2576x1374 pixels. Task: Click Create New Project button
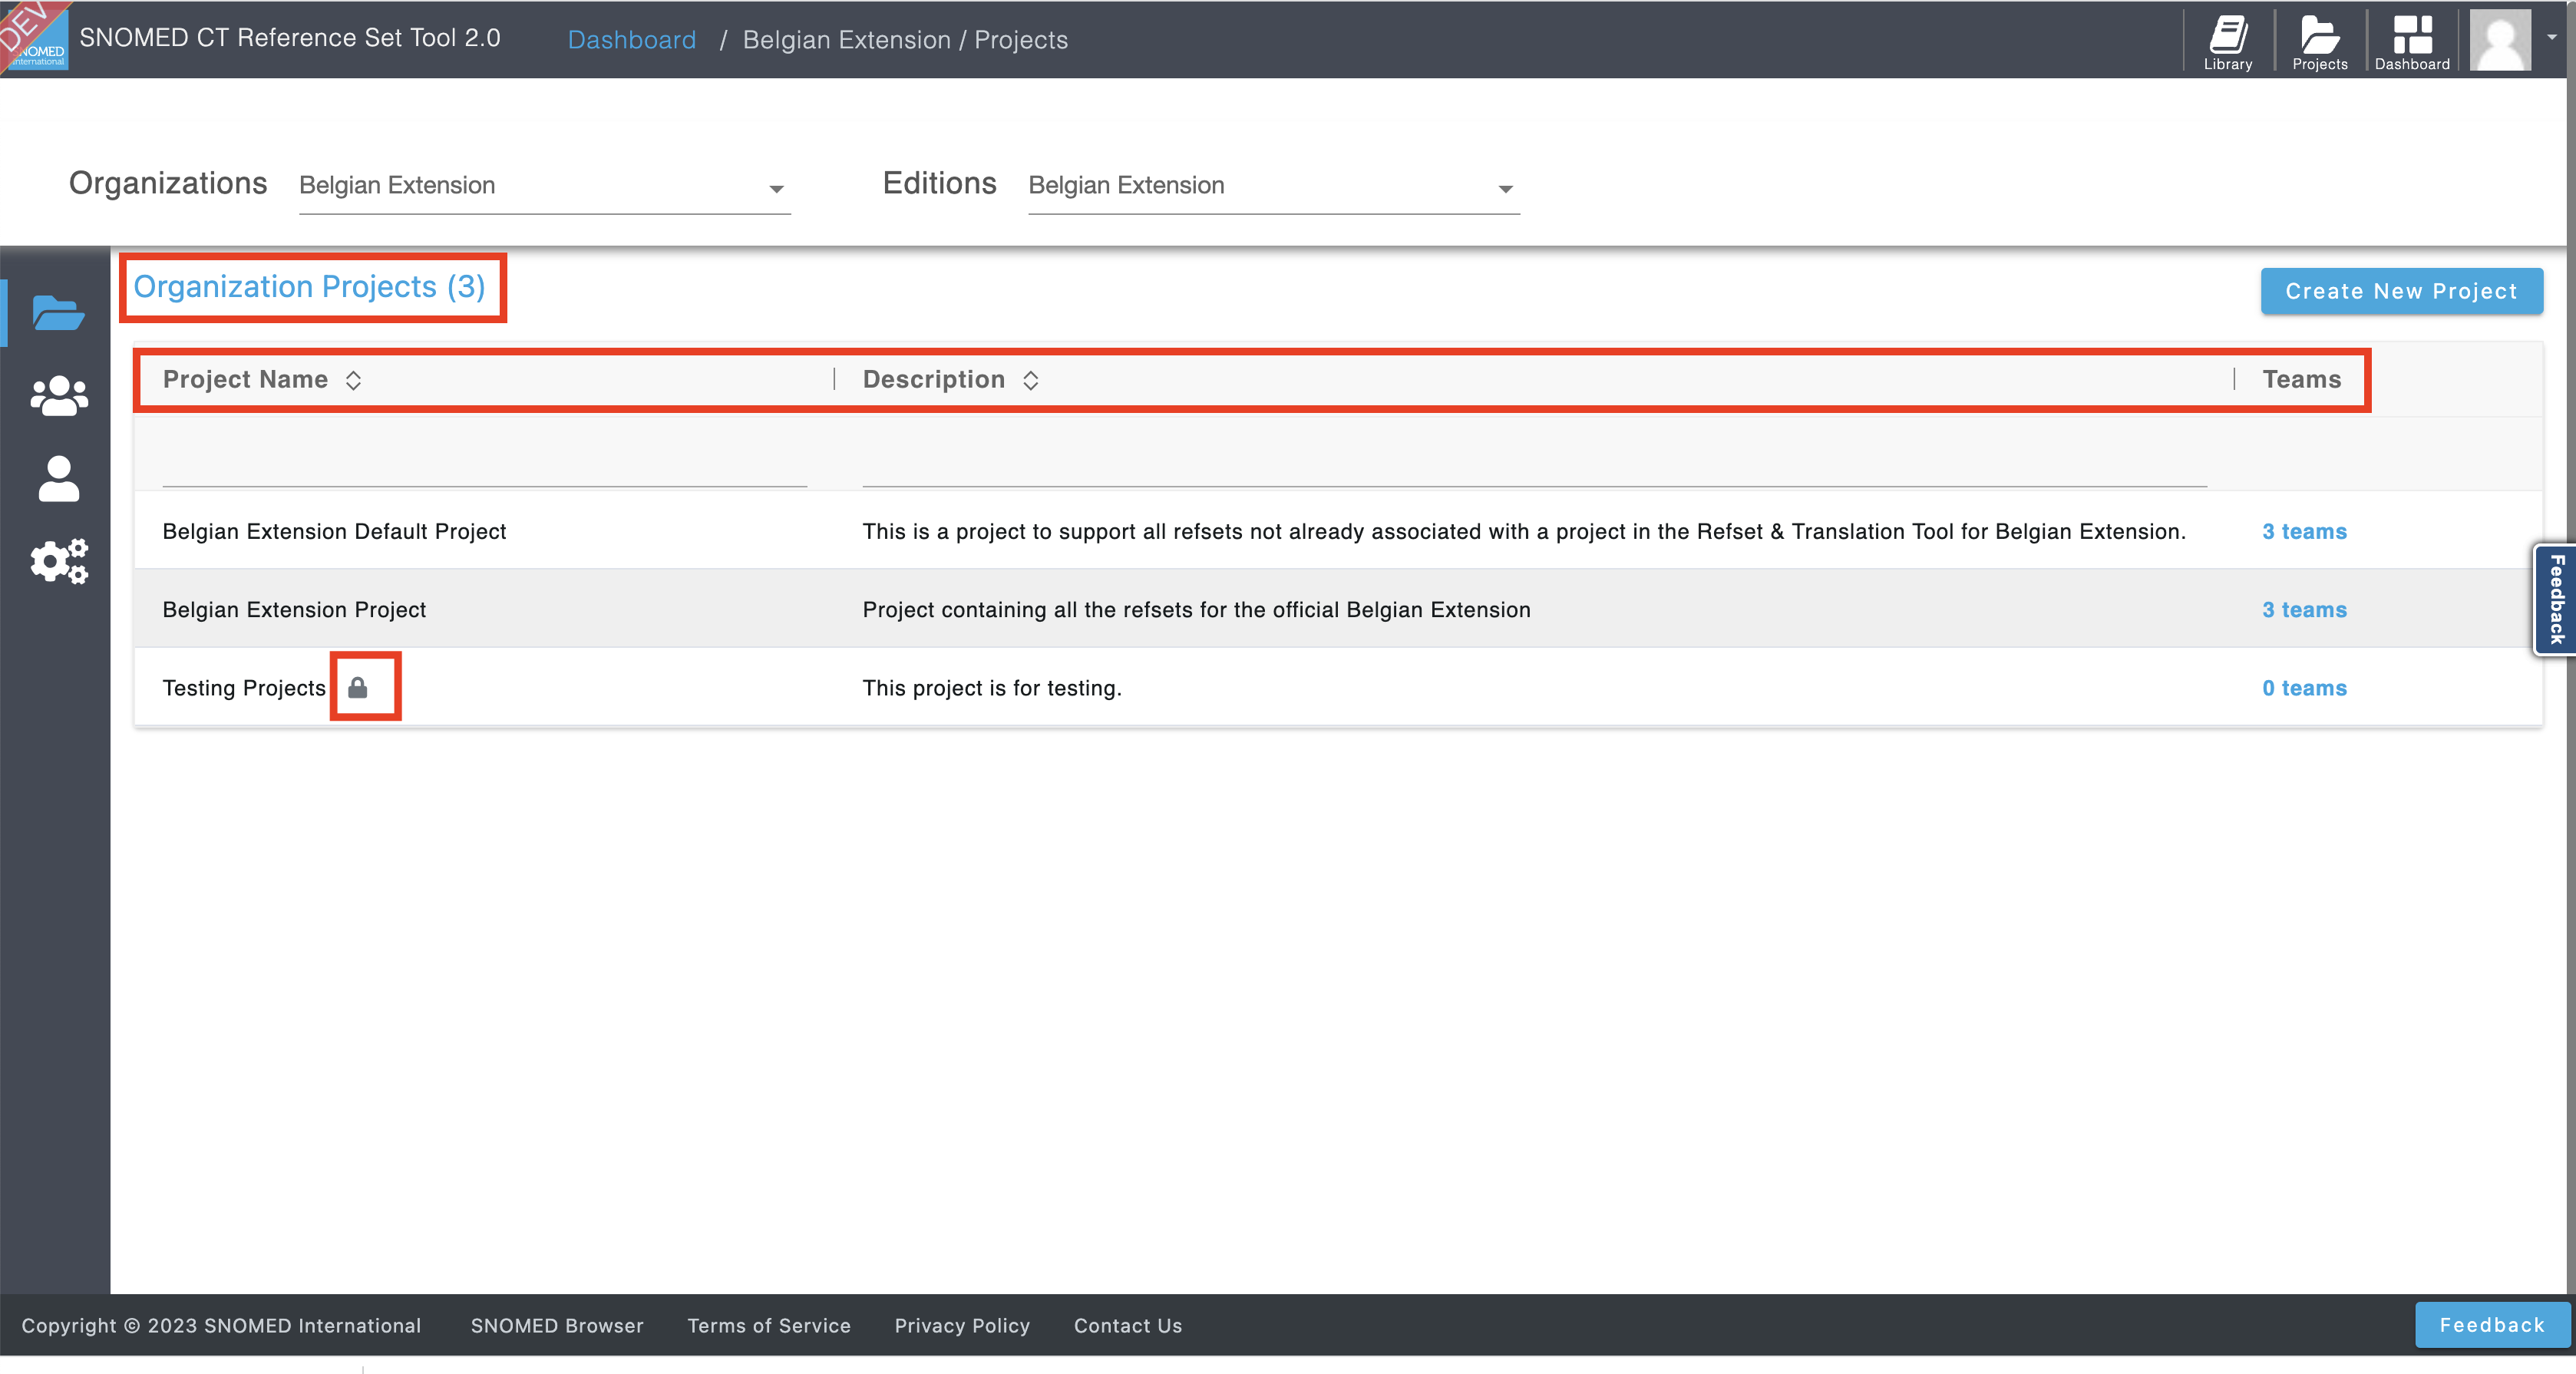pyautogui.click(x=2401, y=291)
